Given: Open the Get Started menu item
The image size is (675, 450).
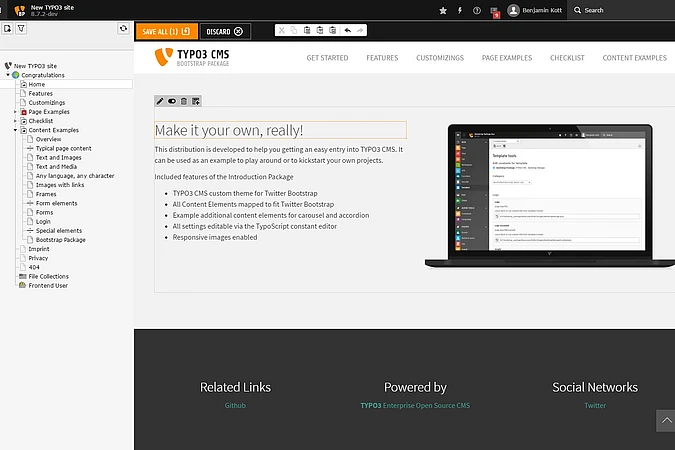Looking at the screenshot, I should tap(327, 58).
